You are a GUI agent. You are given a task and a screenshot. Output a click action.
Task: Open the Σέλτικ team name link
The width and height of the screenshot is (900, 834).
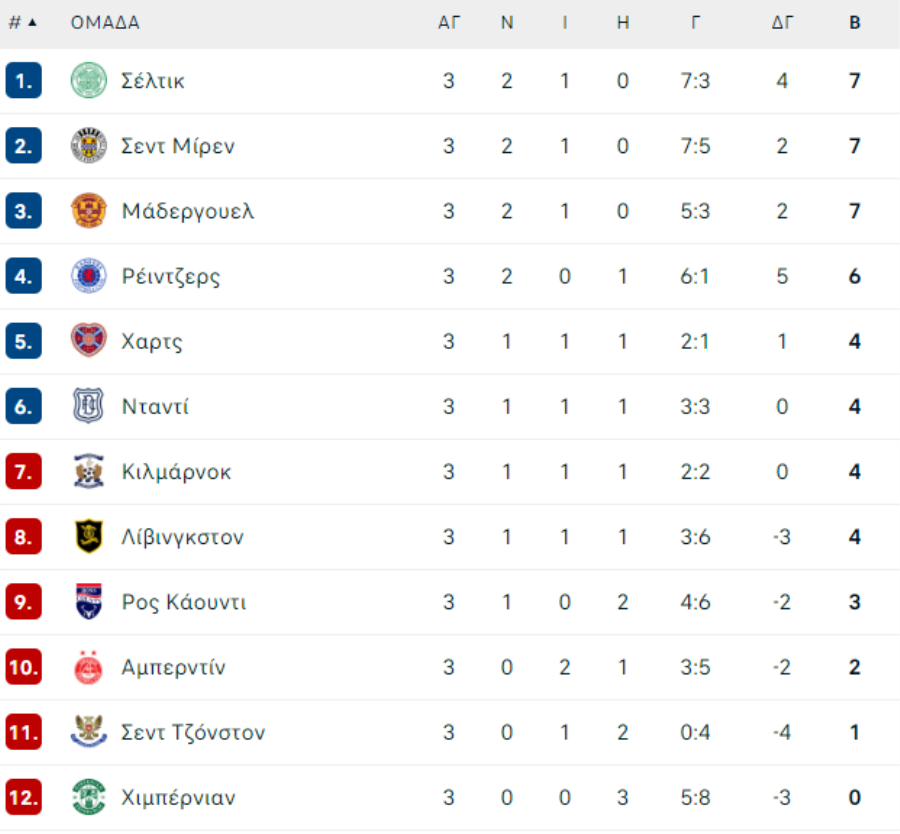(x=153, y=81)
